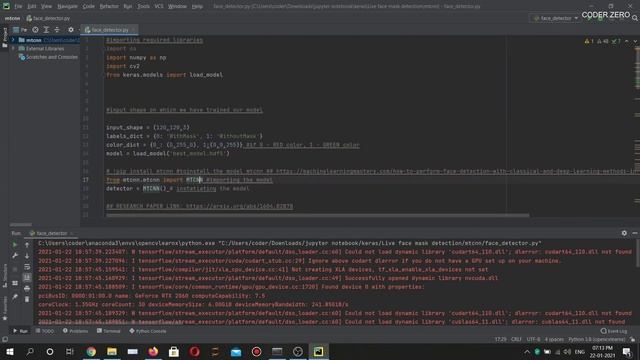Pin the Run tab
Image resolution: width=640 pixels, height=360 pixels.
pos(15,297)
